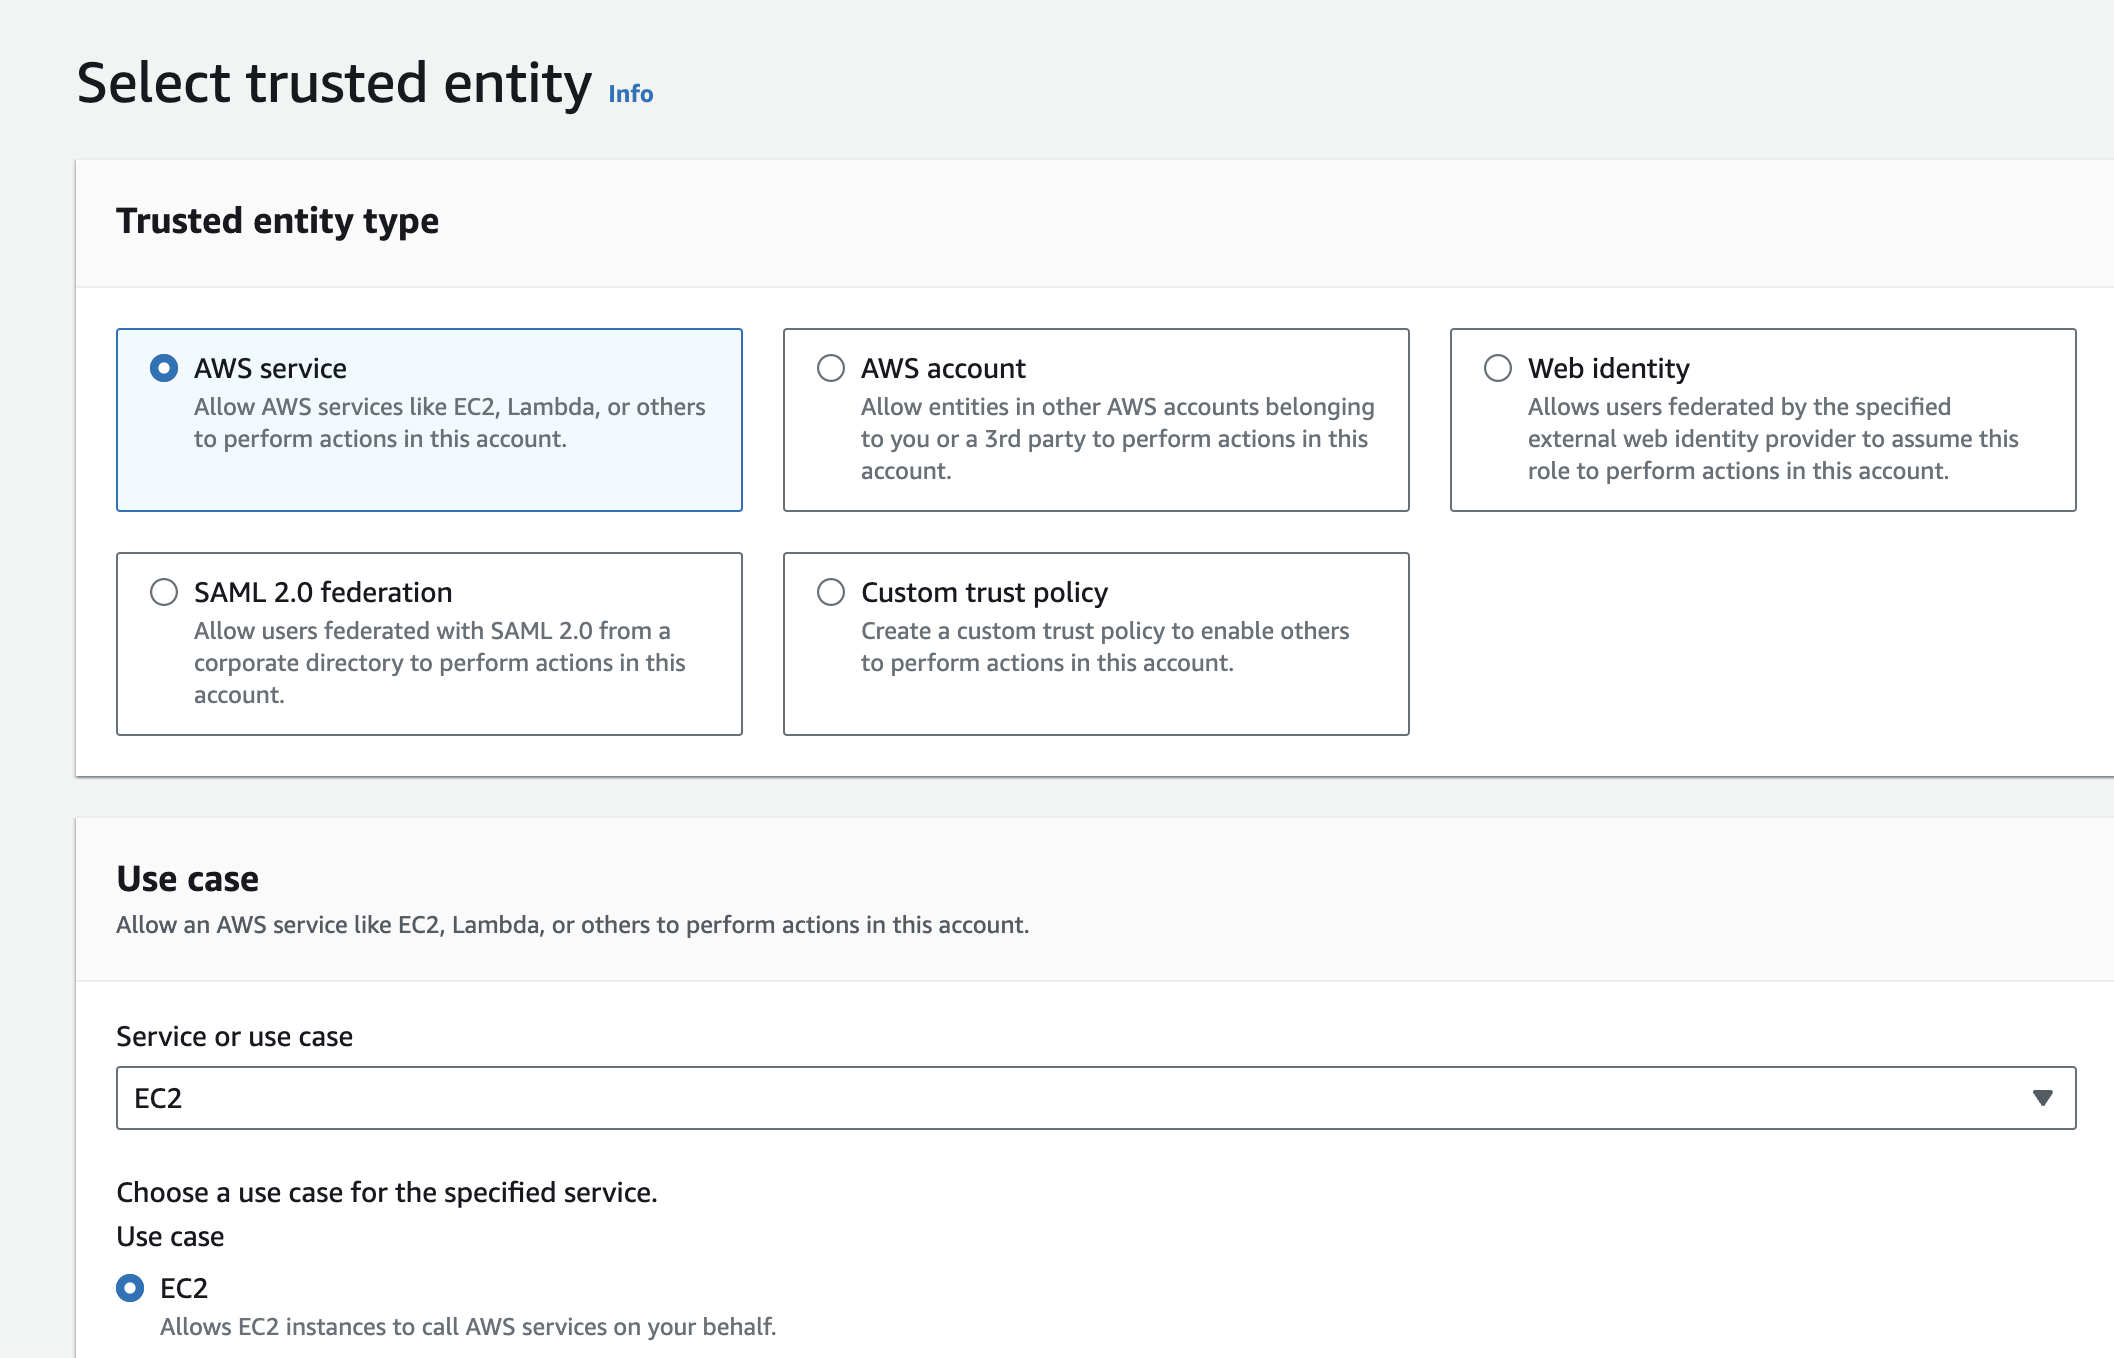This screenshot has width=2114, height=1358.
Task: Click the Custom trust policy description text
Action: point(1105,647)
